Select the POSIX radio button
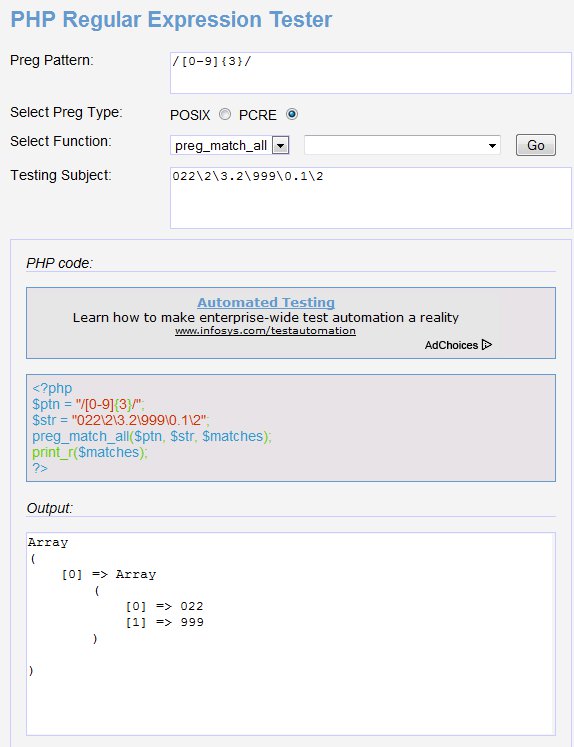Image resolution: width=574 pixels, height=747 pixels. (x=225, y=114)
